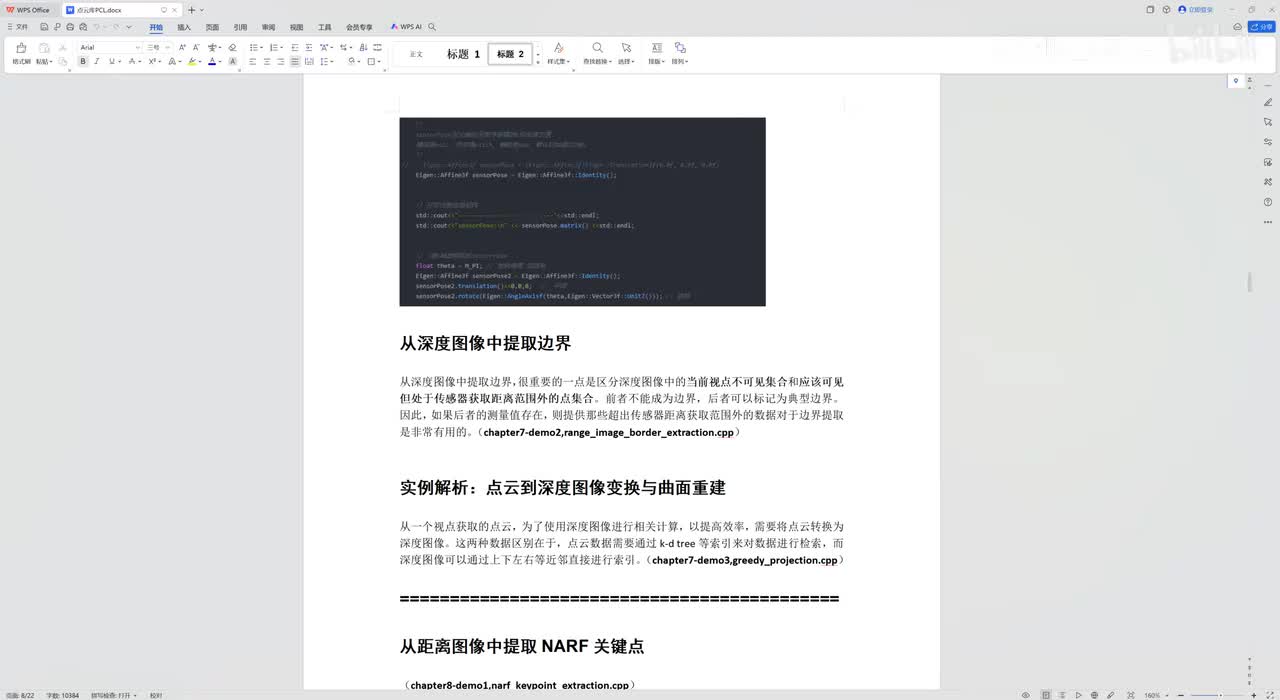Click the blue 分享 share button
This screenshot has height=700, width=1280.
click(x=1262, y=27)
